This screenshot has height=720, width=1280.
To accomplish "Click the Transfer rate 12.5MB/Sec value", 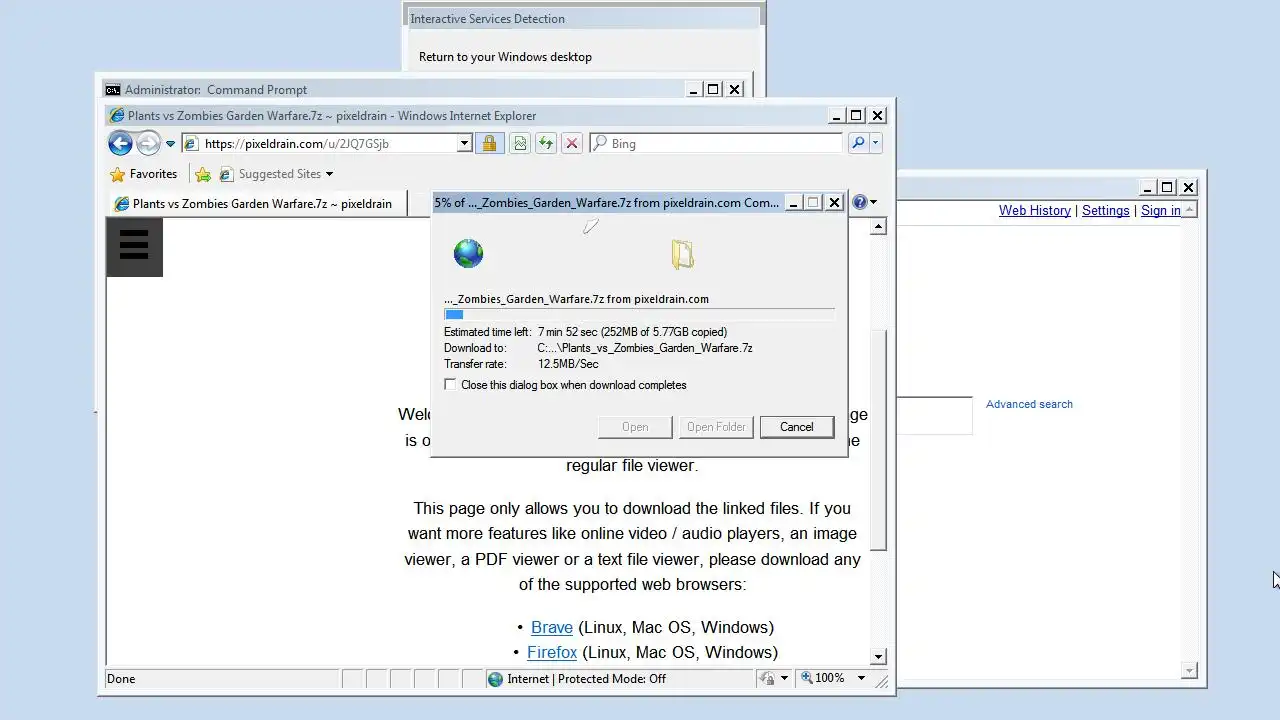I will point(568,364).
